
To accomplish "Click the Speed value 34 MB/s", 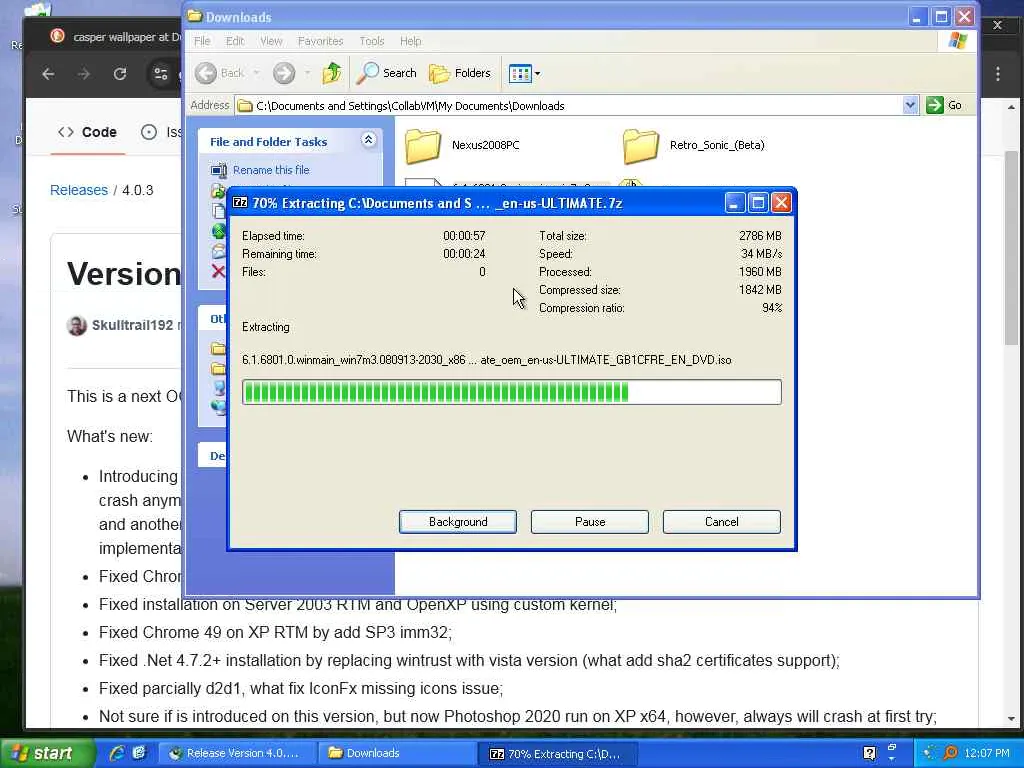I will [761, 254].
